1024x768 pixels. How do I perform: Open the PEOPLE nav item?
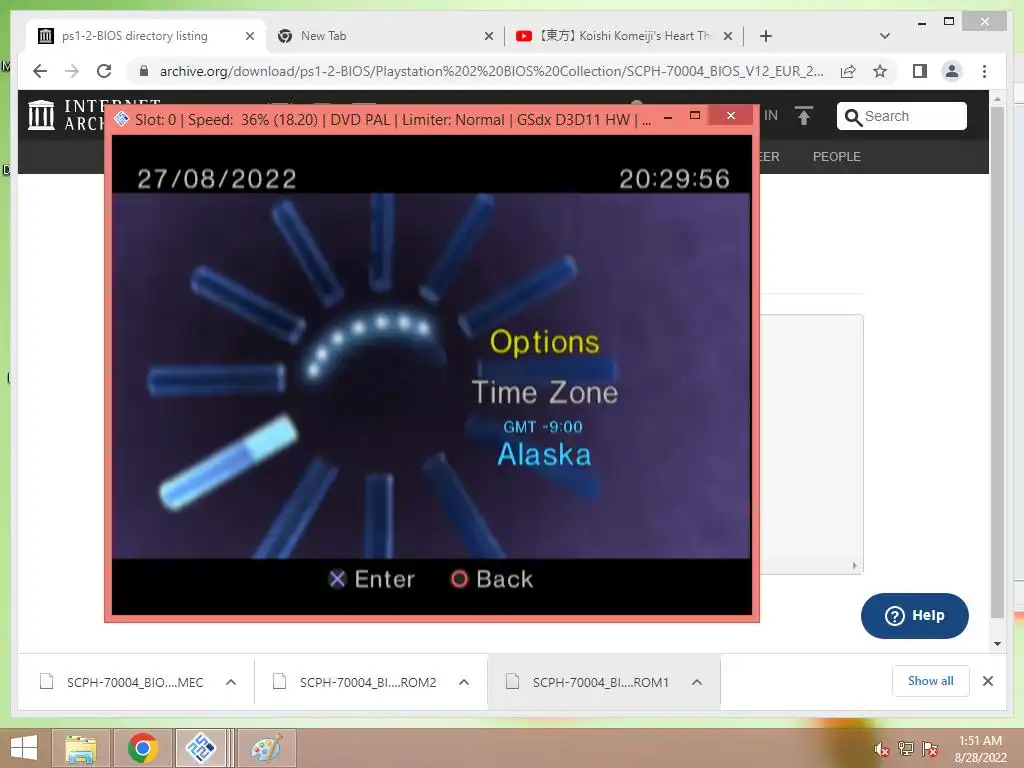[x=837, y=157]
